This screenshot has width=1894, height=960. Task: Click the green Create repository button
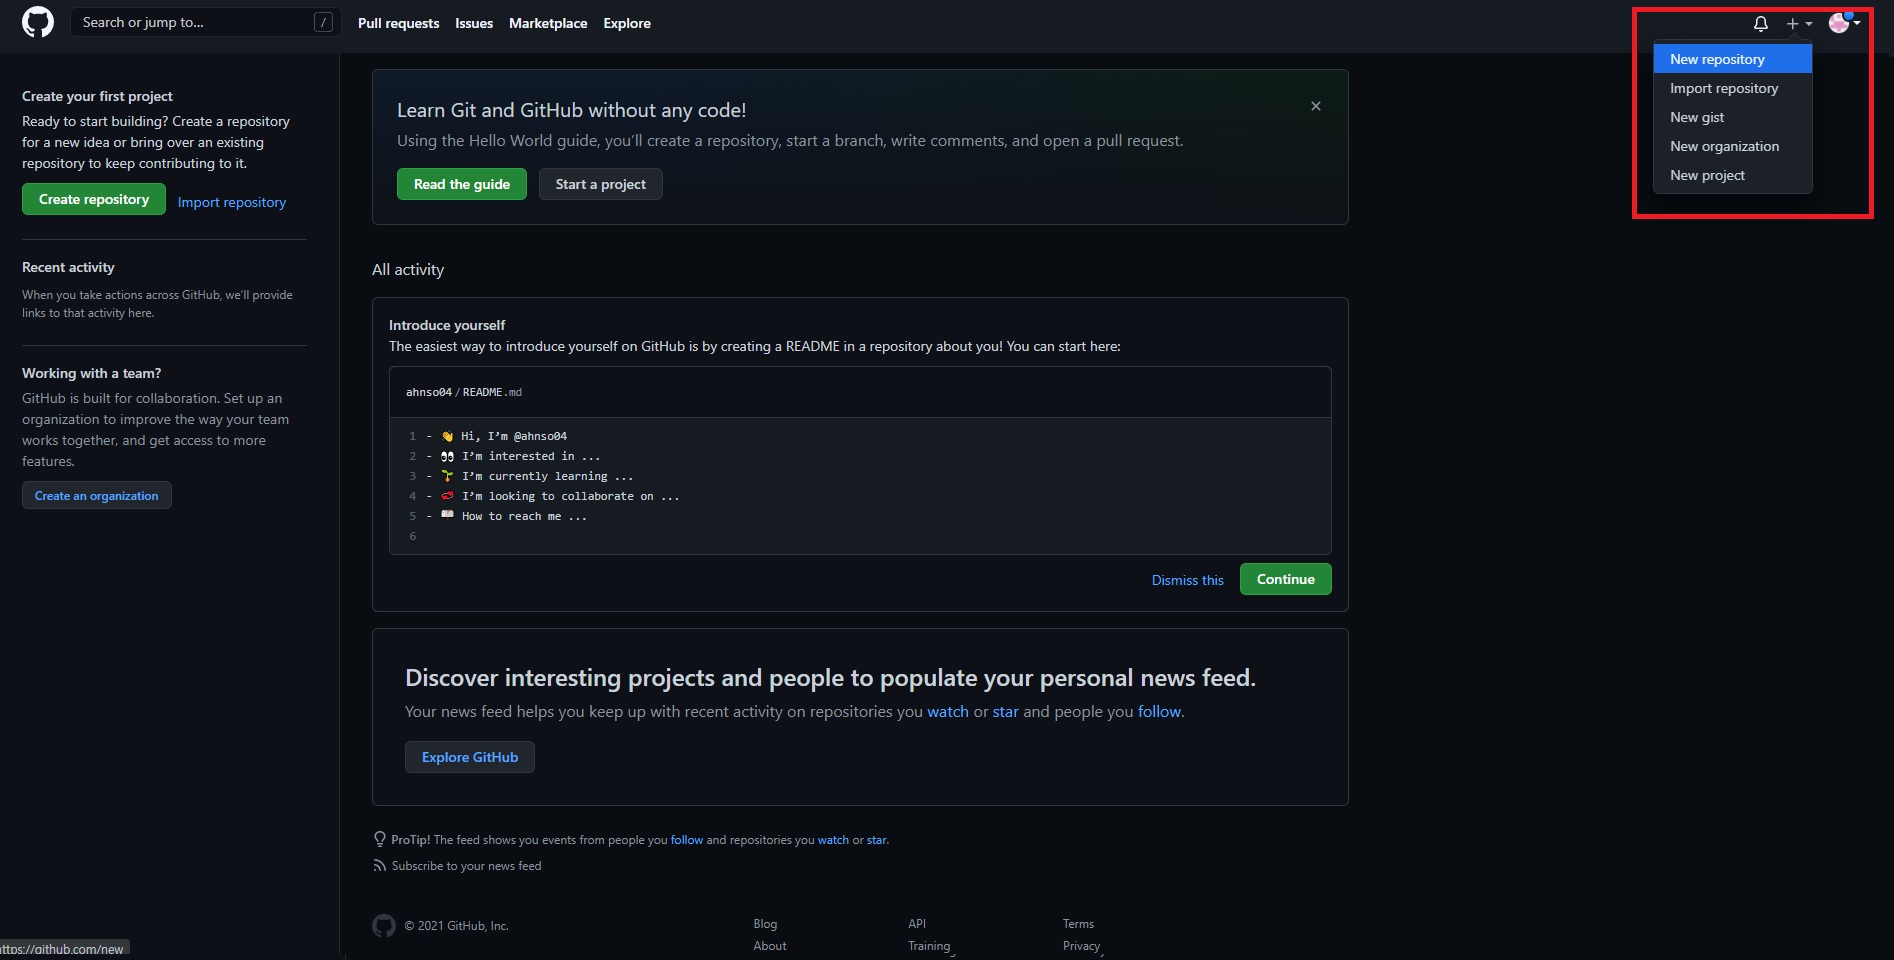pyautogui.click(x=94, y=199)
